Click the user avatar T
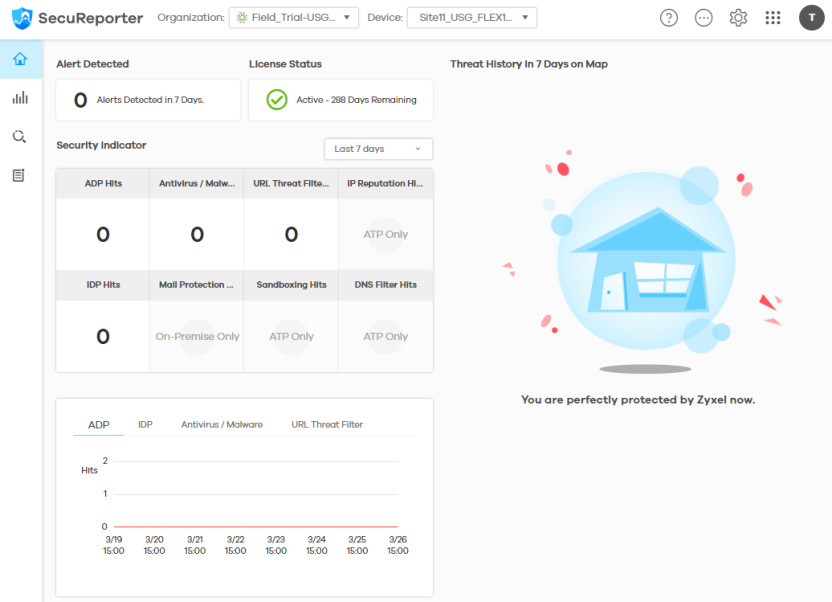 click(811, 18)
